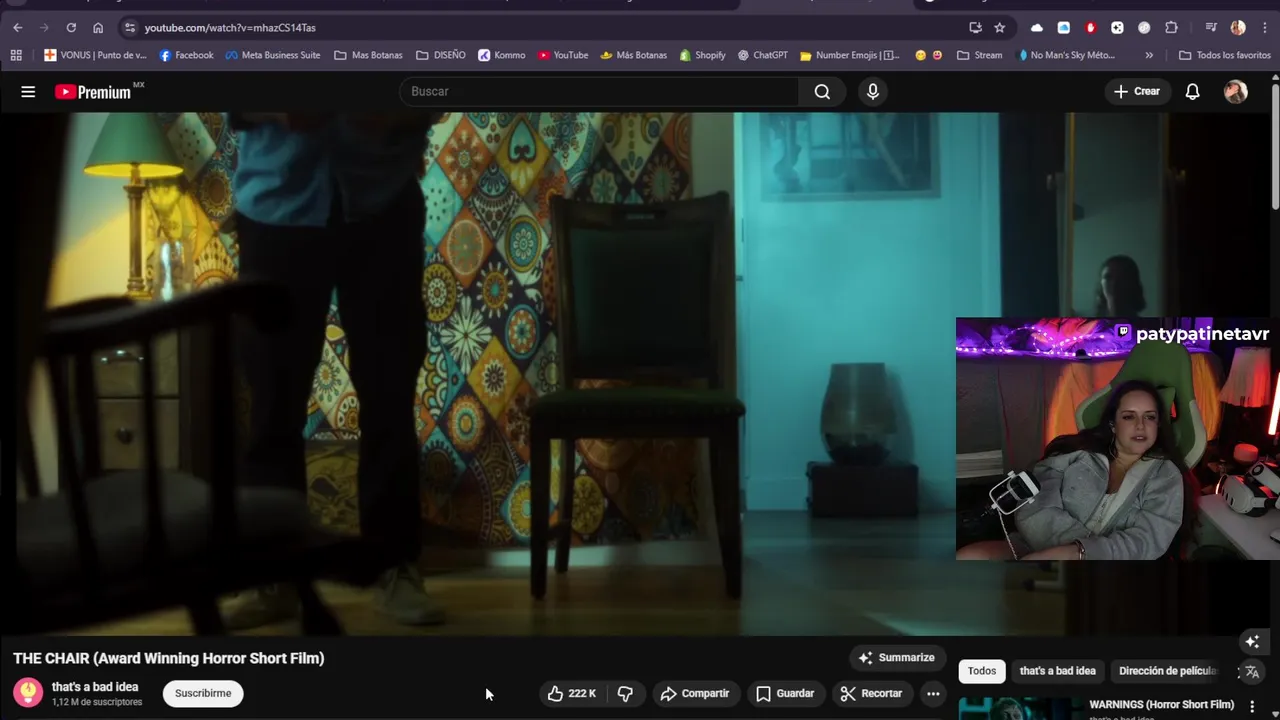The height and width of the screenshot is (720, 1280).
Task: Open that's a bad idea channel name
Action: (95, 687)
